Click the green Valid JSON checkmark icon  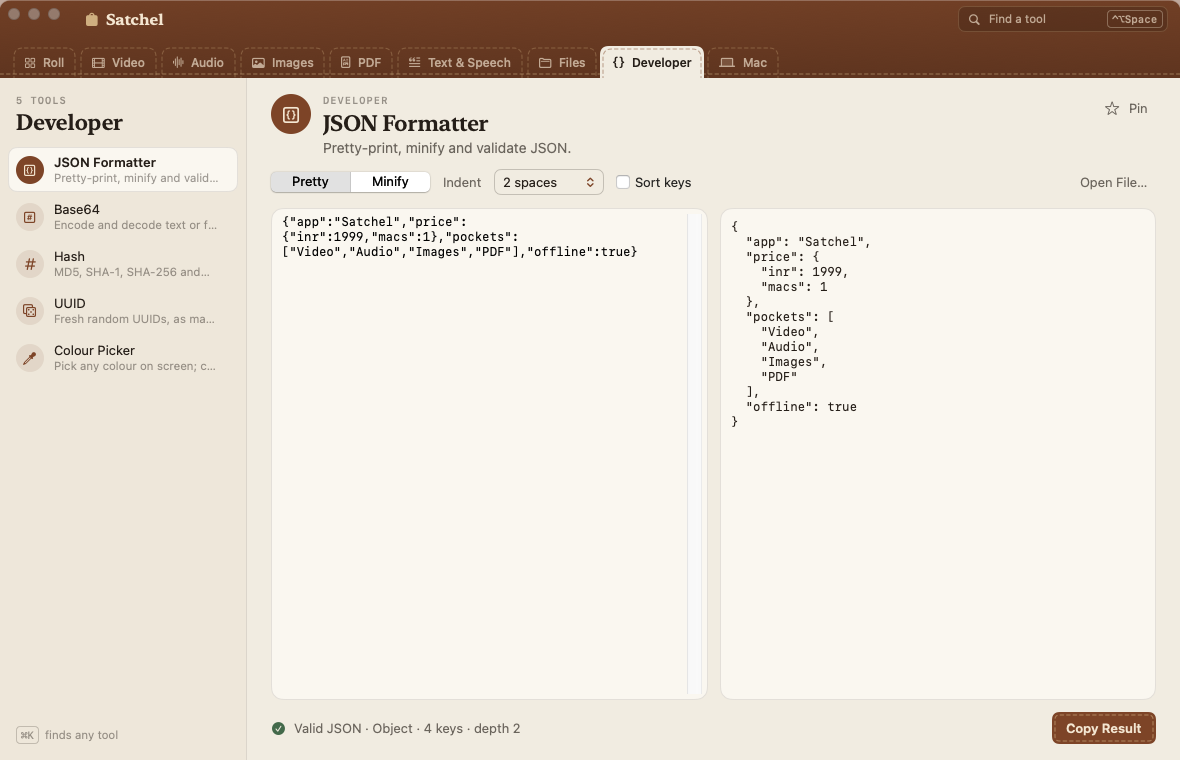[278, 728]
